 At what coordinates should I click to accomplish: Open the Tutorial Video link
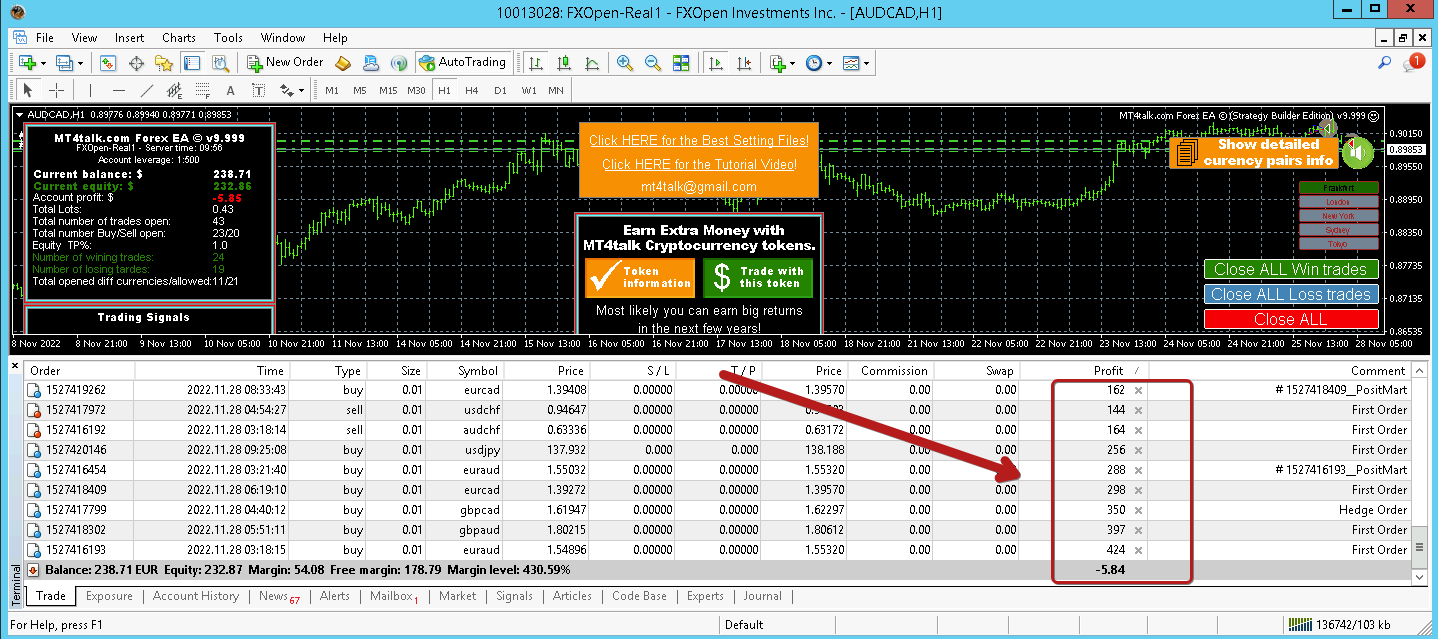699,164
